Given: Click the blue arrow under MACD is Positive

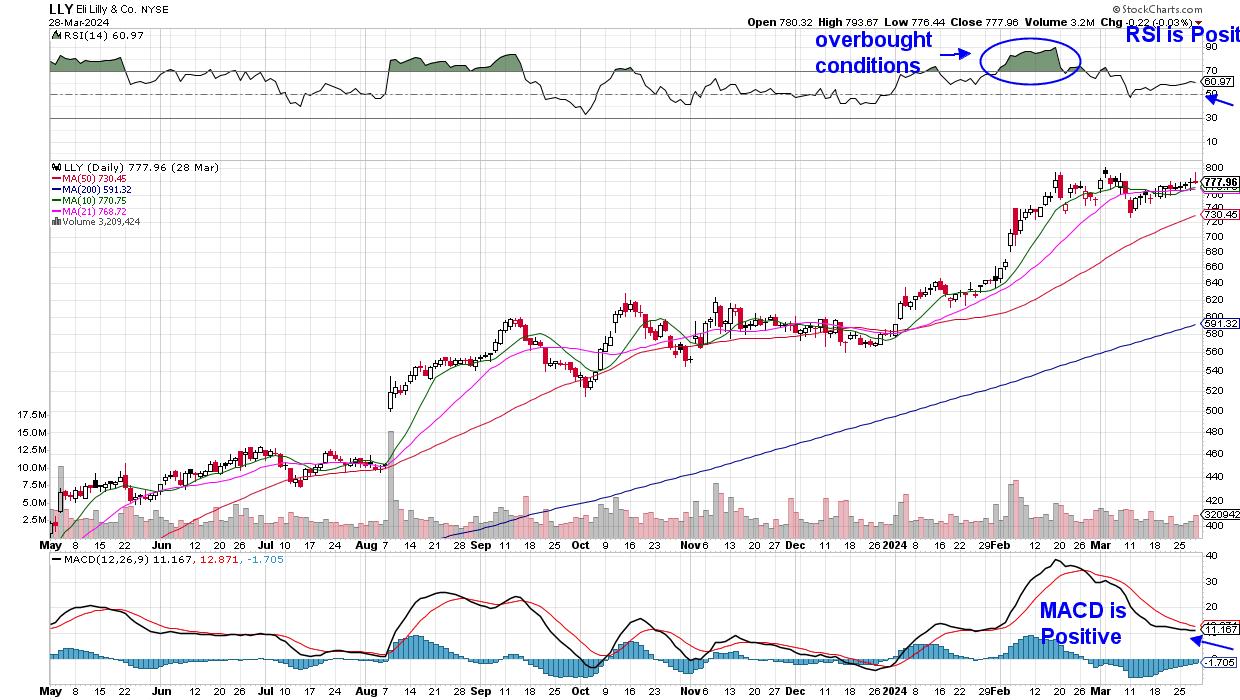Looking at the screenshot, I should pos(1218,649).
